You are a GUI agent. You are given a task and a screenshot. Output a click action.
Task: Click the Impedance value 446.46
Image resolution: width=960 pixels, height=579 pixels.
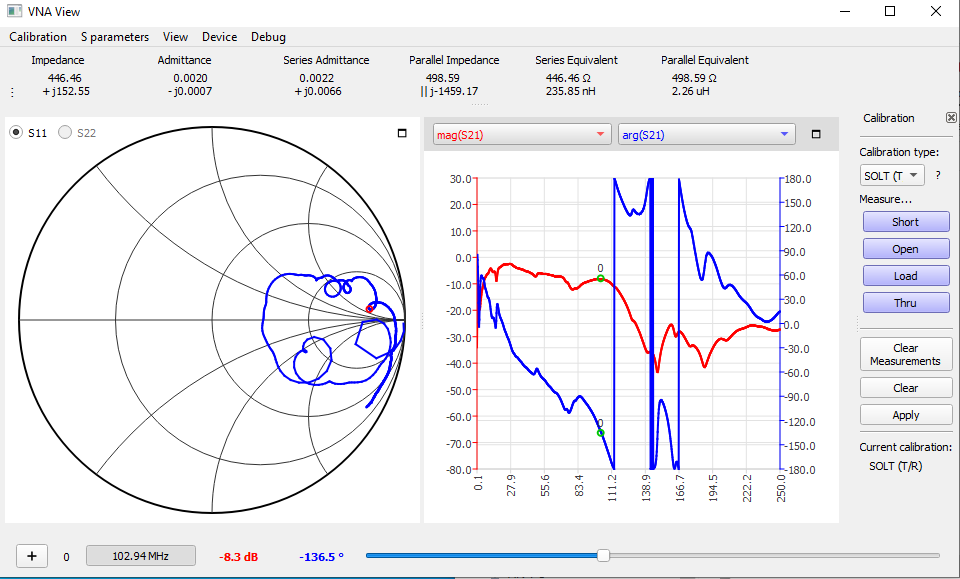coord(64,78)
